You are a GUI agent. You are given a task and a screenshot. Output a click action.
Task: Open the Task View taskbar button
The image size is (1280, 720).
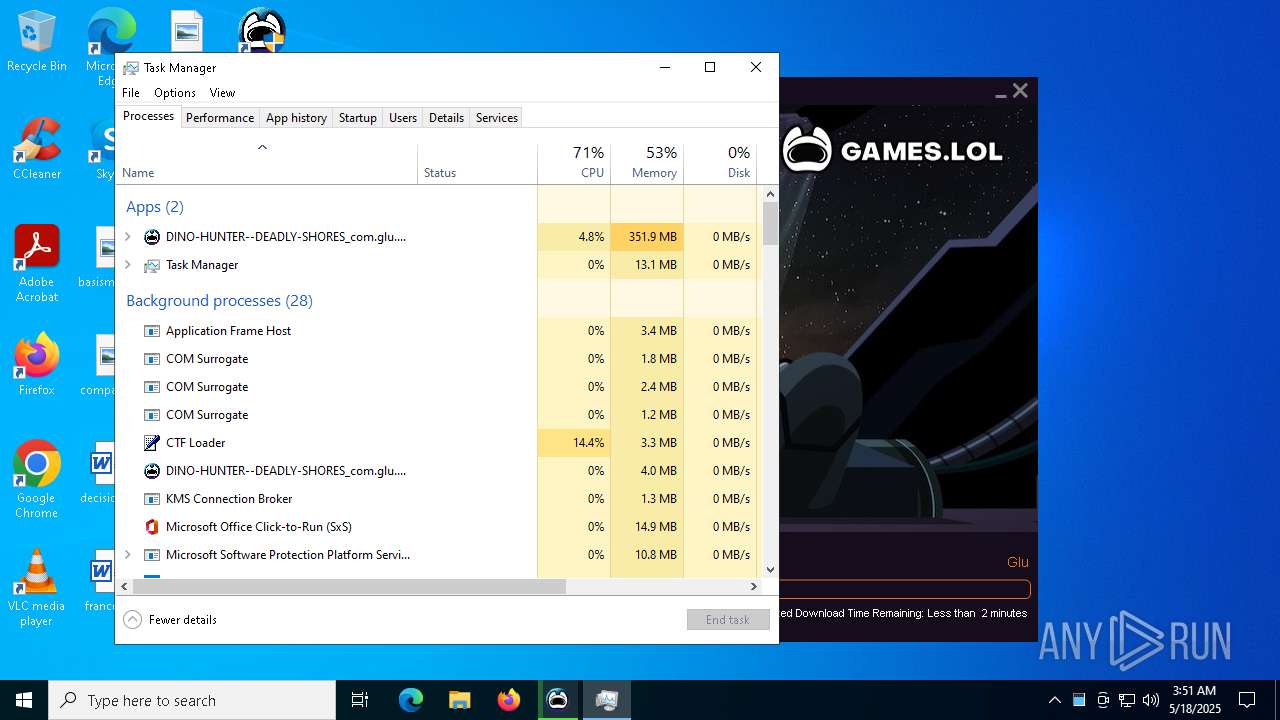point(360,700)
